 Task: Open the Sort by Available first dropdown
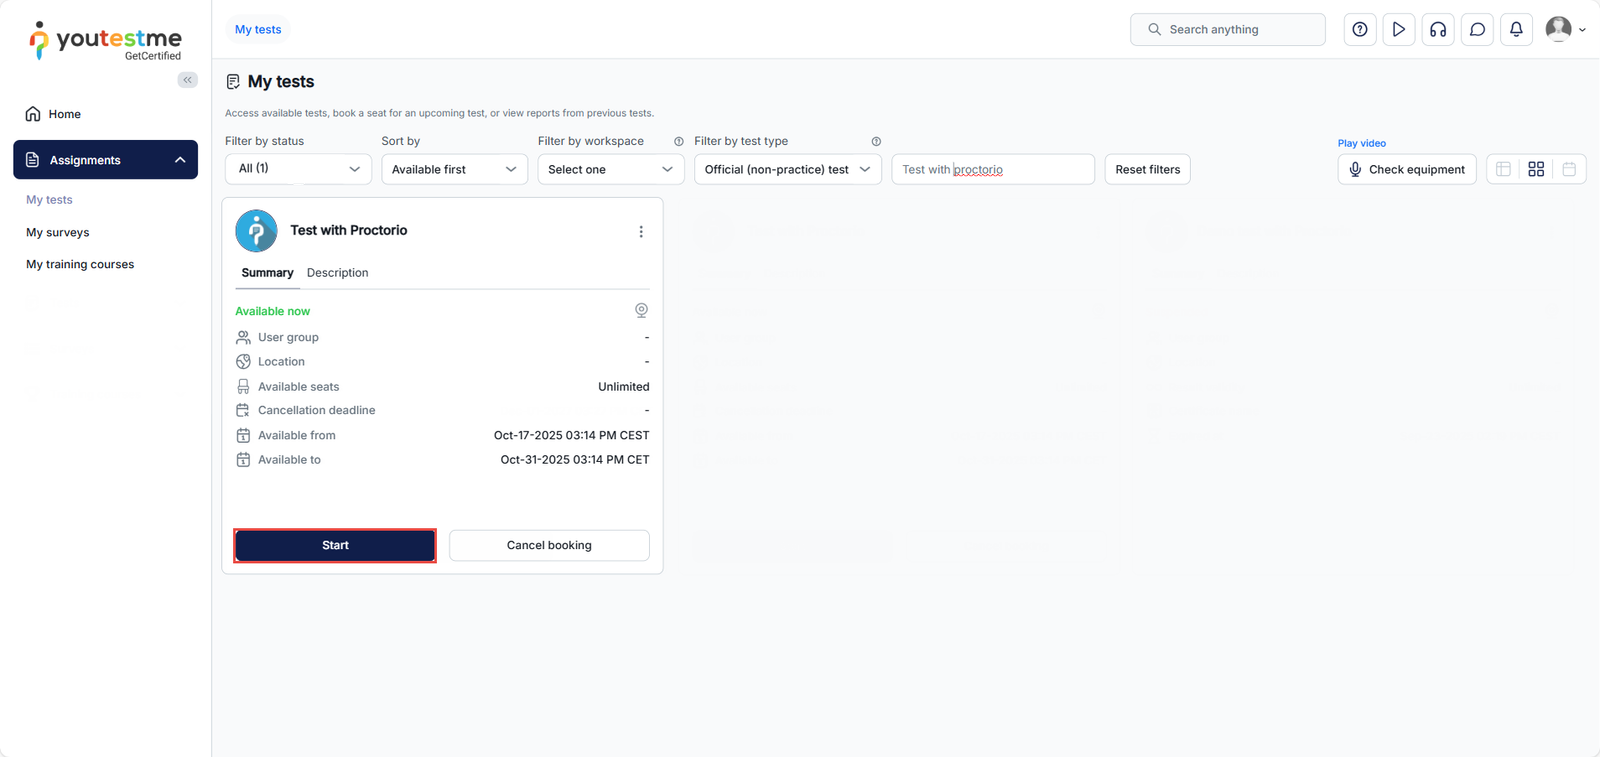[x=454, y=169]
